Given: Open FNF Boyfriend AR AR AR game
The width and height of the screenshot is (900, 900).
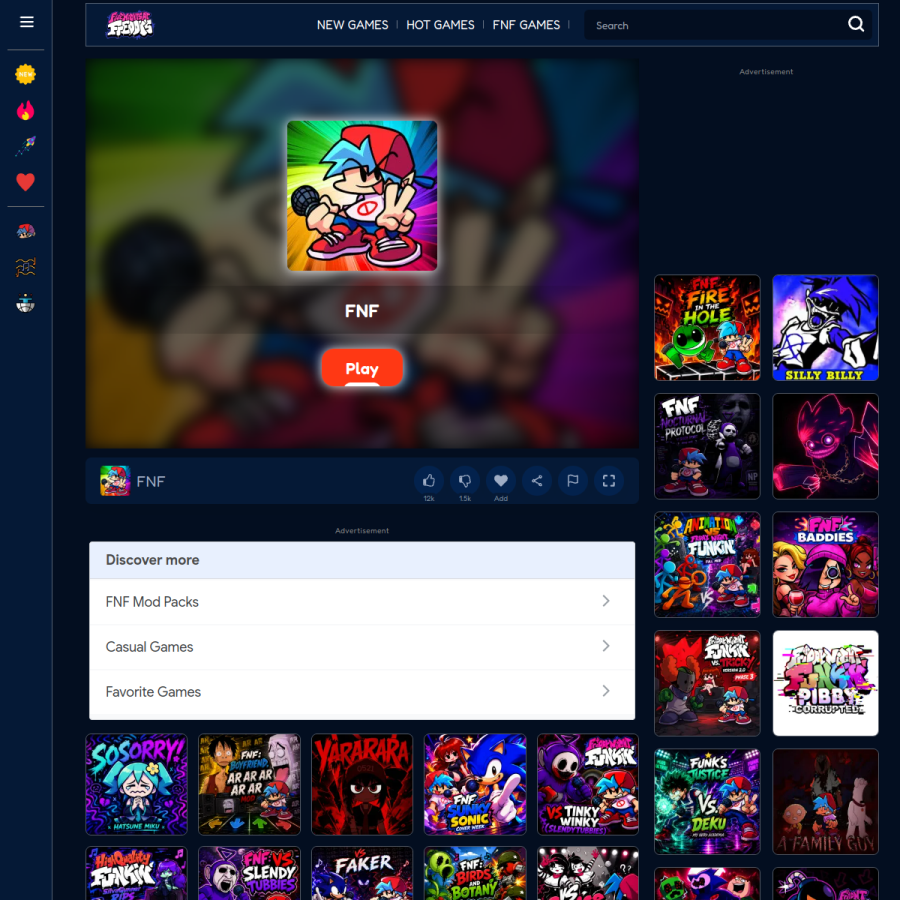Looking at the screenshot, I should click(249, 784).
